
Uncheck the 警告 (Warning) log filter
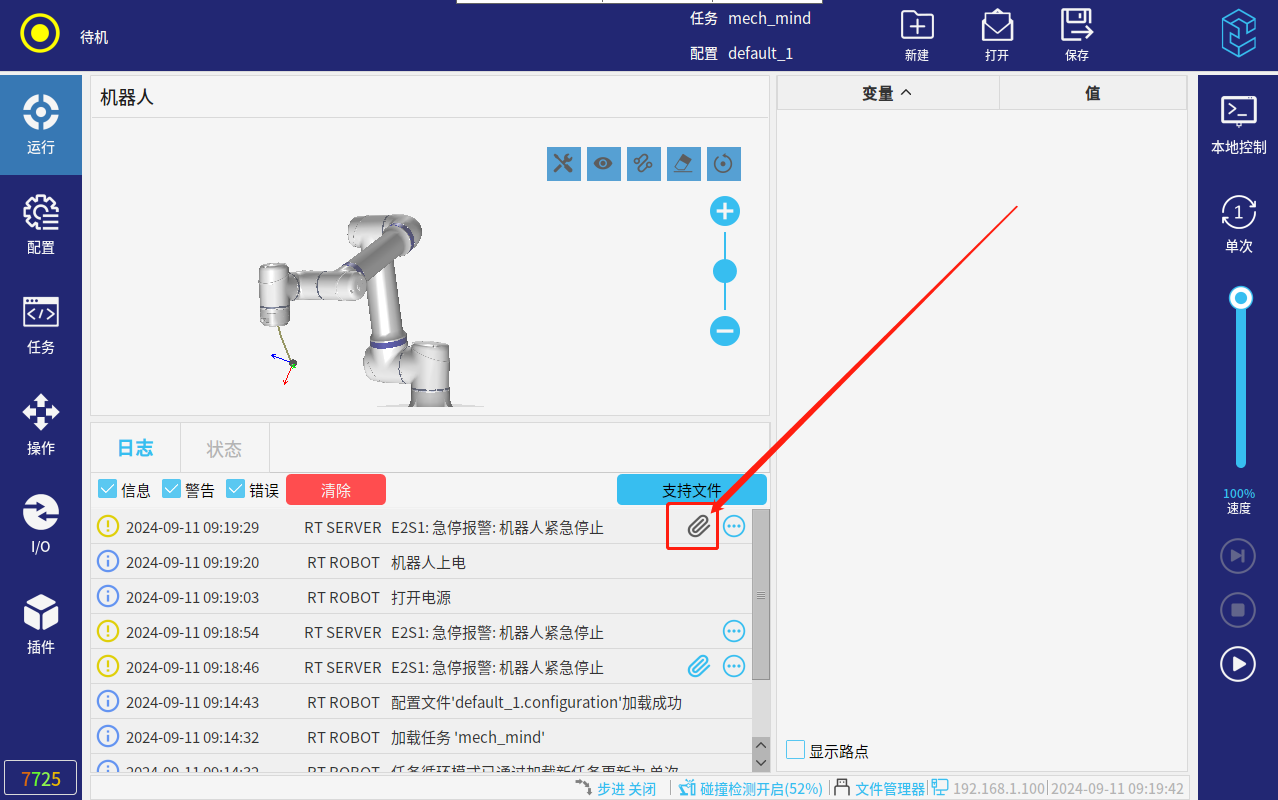(x=172, y=489)
